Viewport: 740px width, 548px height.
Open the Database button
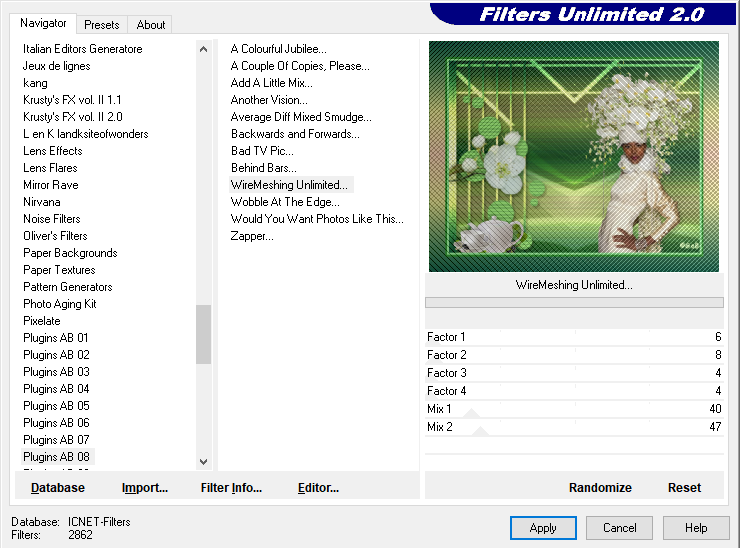[58, 488]
